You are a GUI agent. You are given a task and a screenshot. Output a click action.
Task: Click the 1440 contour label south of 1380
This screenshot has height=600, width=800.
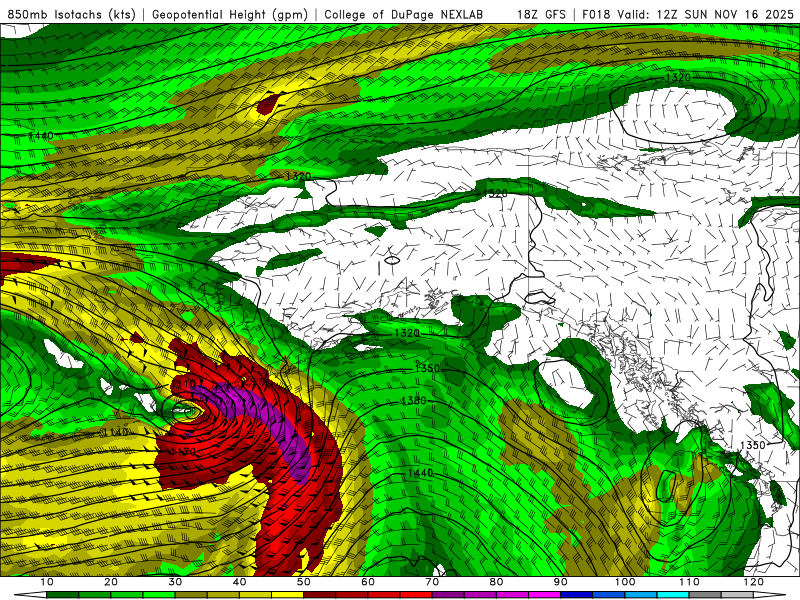pyautogui.click(x=420, y=473)
